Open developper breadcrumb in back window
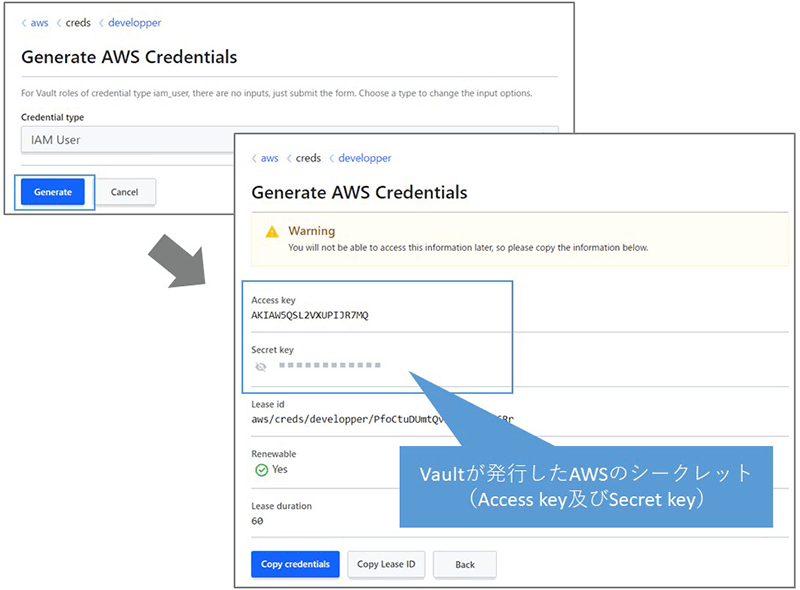Screen dimensions: 800x590 [x=134, y=23]
